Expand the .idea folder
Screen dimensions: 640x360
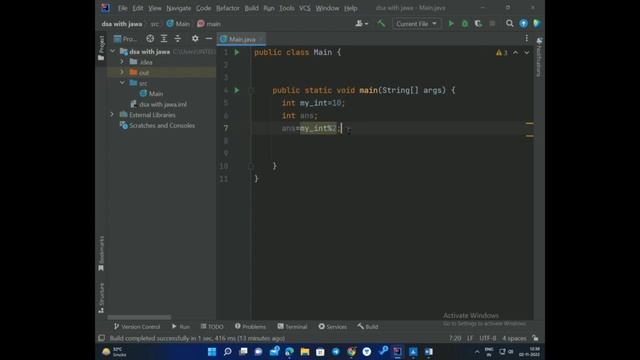pos(122,62)
